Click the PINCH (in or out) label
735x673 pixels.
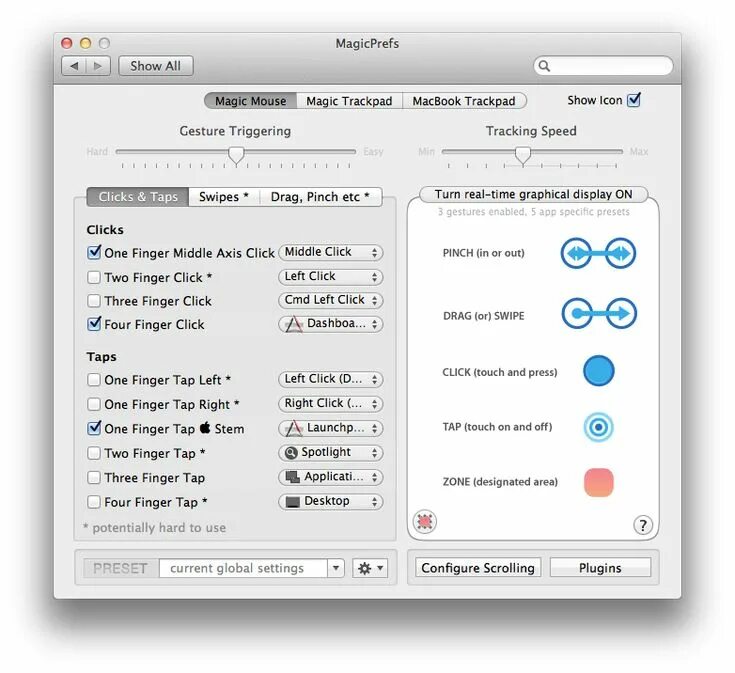[483, 253]
